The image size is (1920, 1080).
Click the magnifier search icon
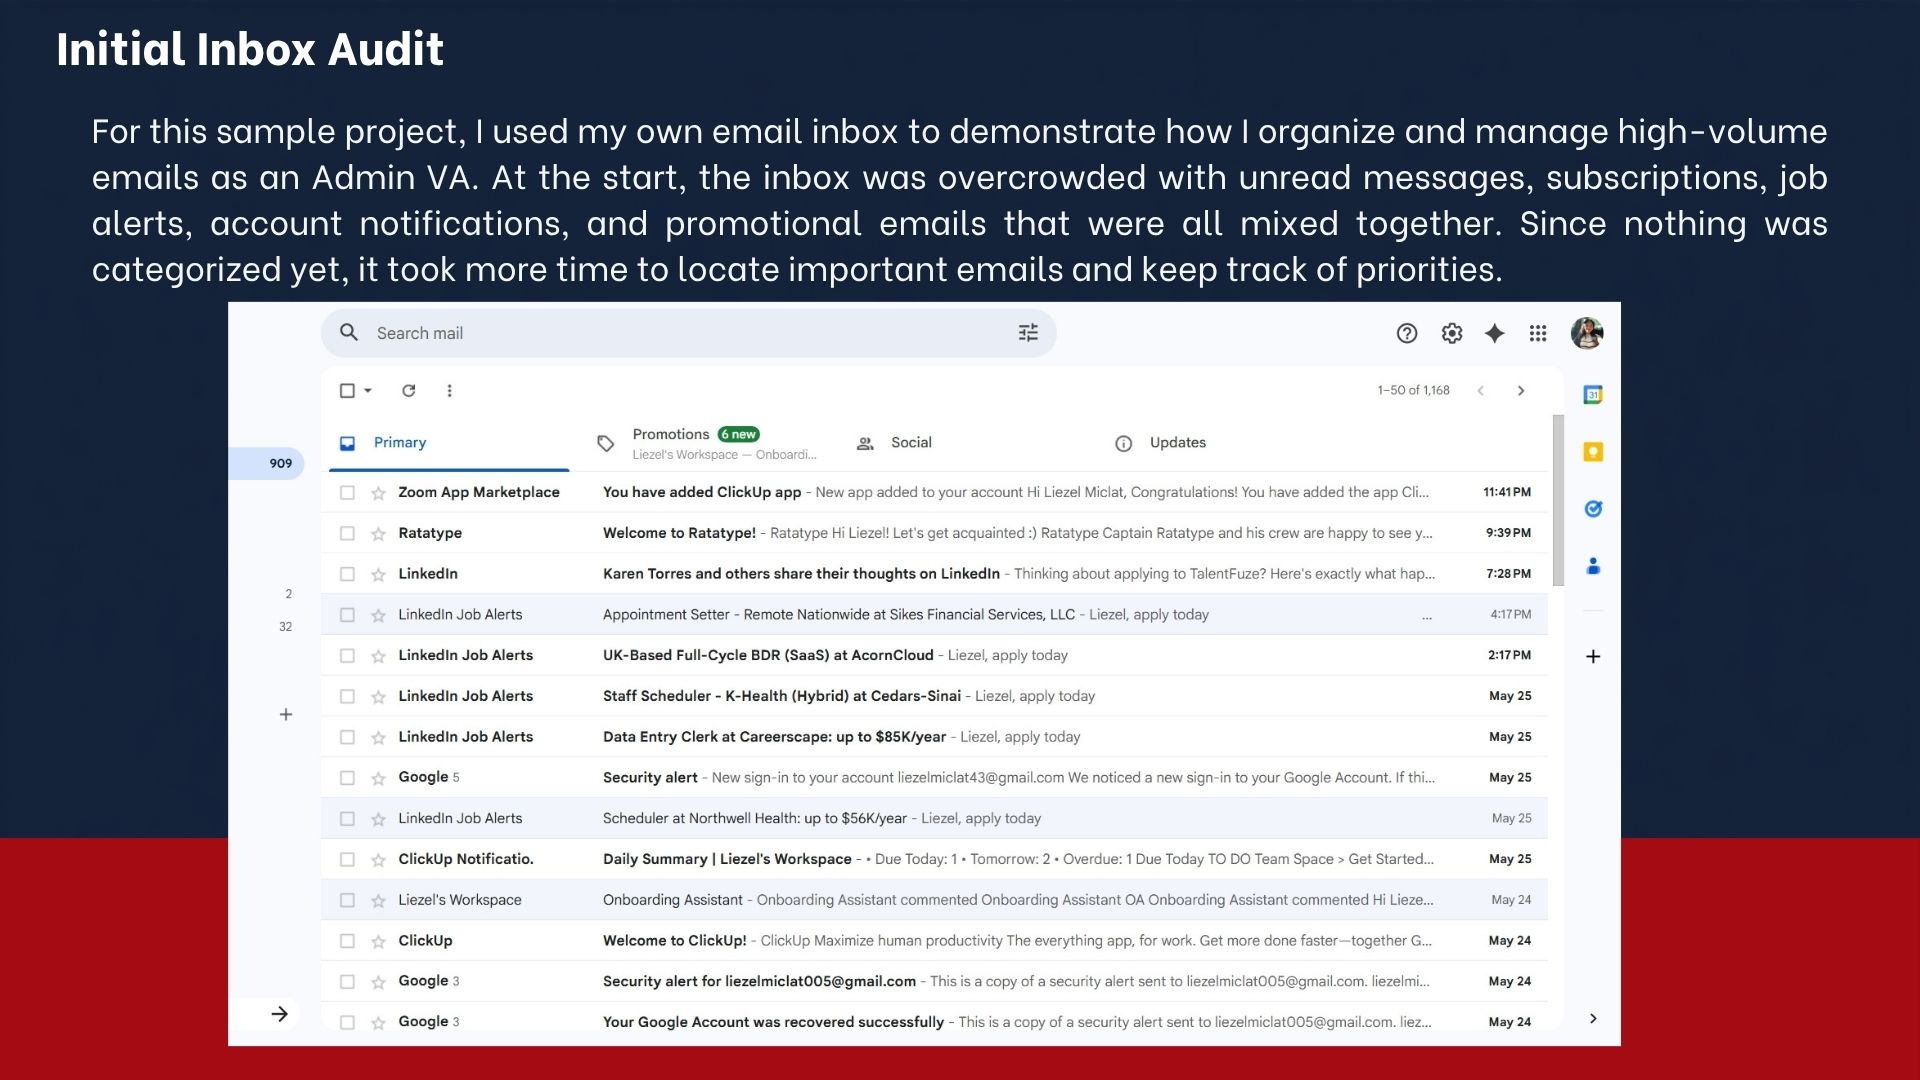click(x=349, y=332)
